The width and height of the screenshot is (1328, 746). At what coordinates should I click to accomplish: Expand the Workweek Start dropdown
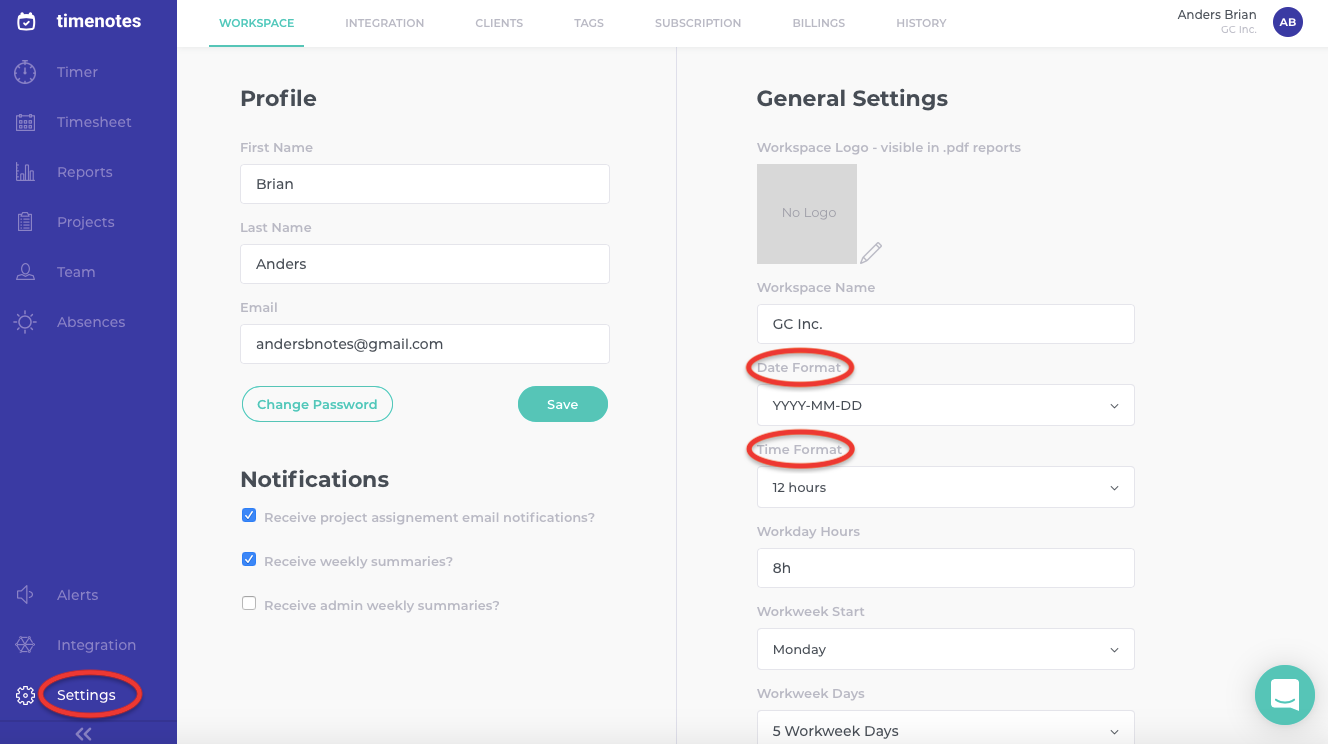[x=945, y=650]
